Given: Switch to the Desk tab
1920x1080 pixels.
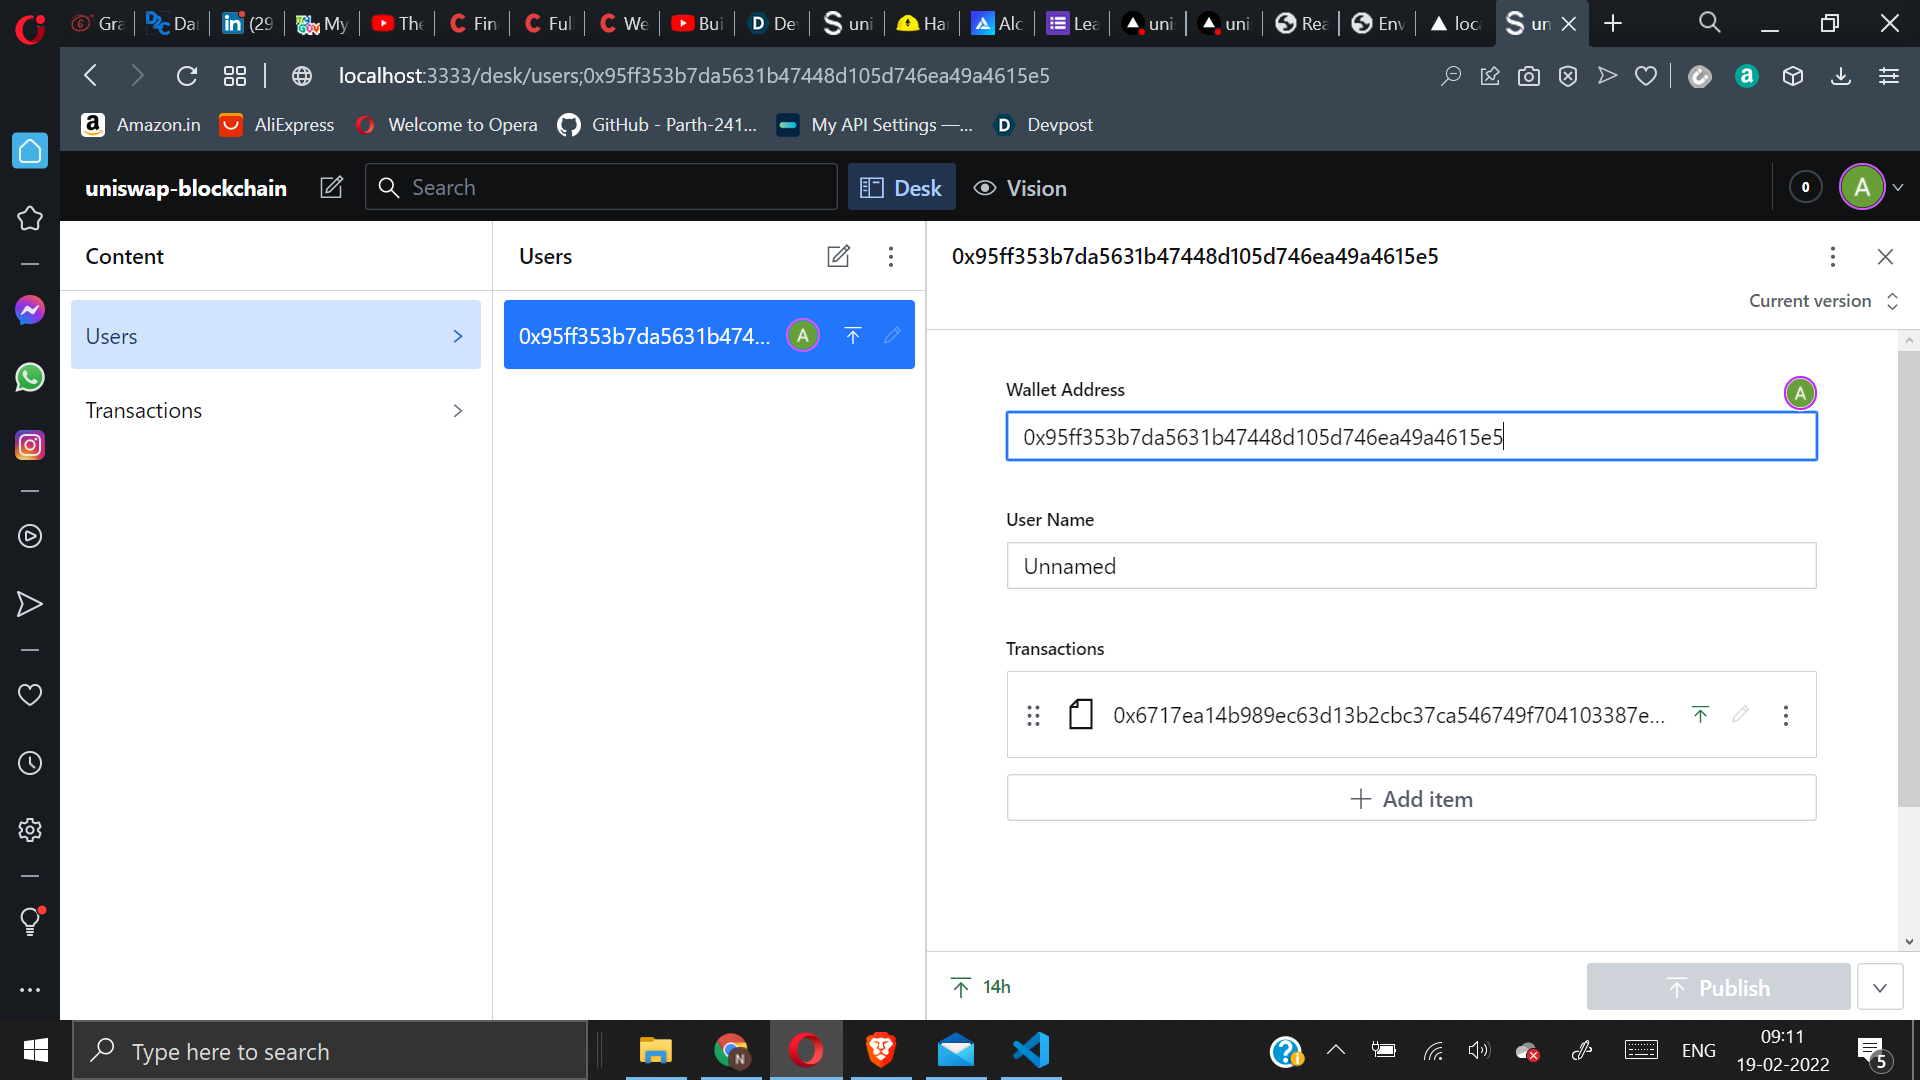Looking at the screenshot, I should [901, 188].
